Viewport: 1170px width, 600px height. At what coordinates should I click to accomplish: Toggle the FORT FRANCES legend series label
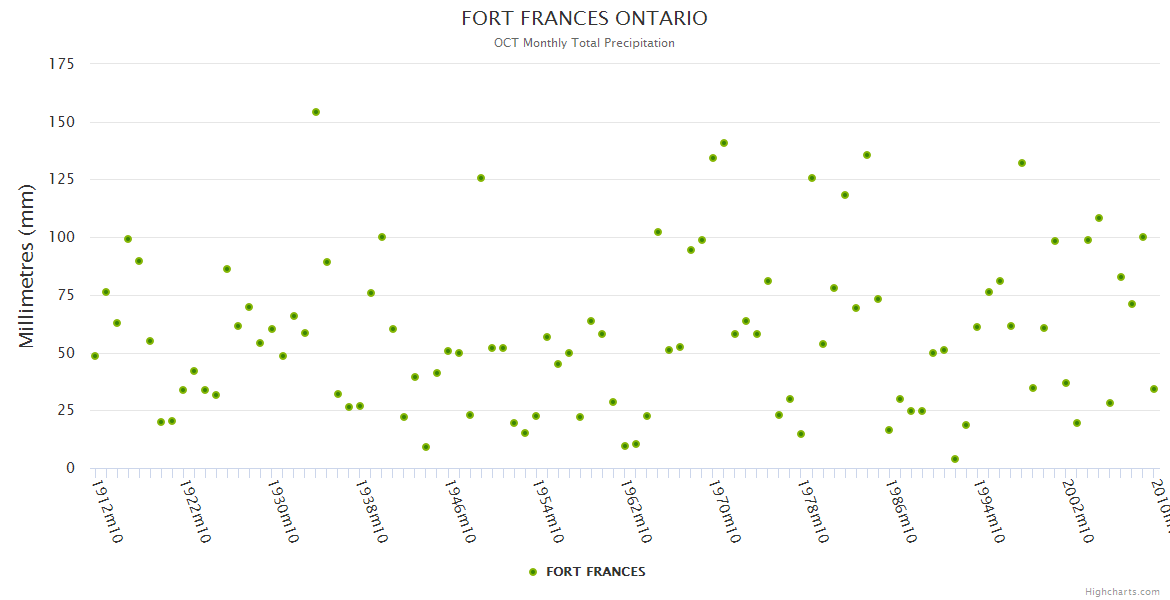595,572
